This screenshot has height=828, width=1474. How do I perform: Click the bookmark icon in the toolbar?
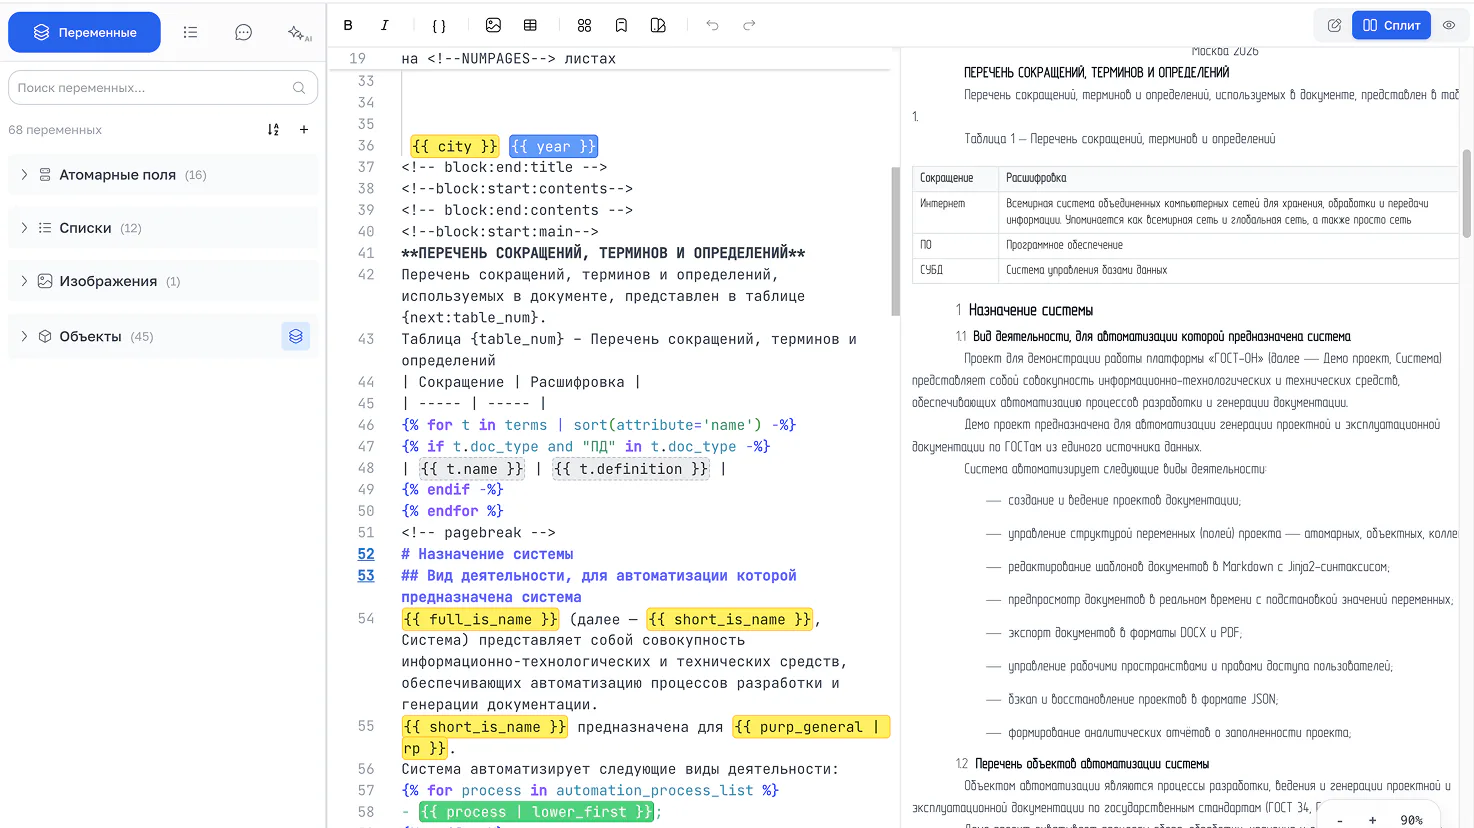click(x=621, y=25)
